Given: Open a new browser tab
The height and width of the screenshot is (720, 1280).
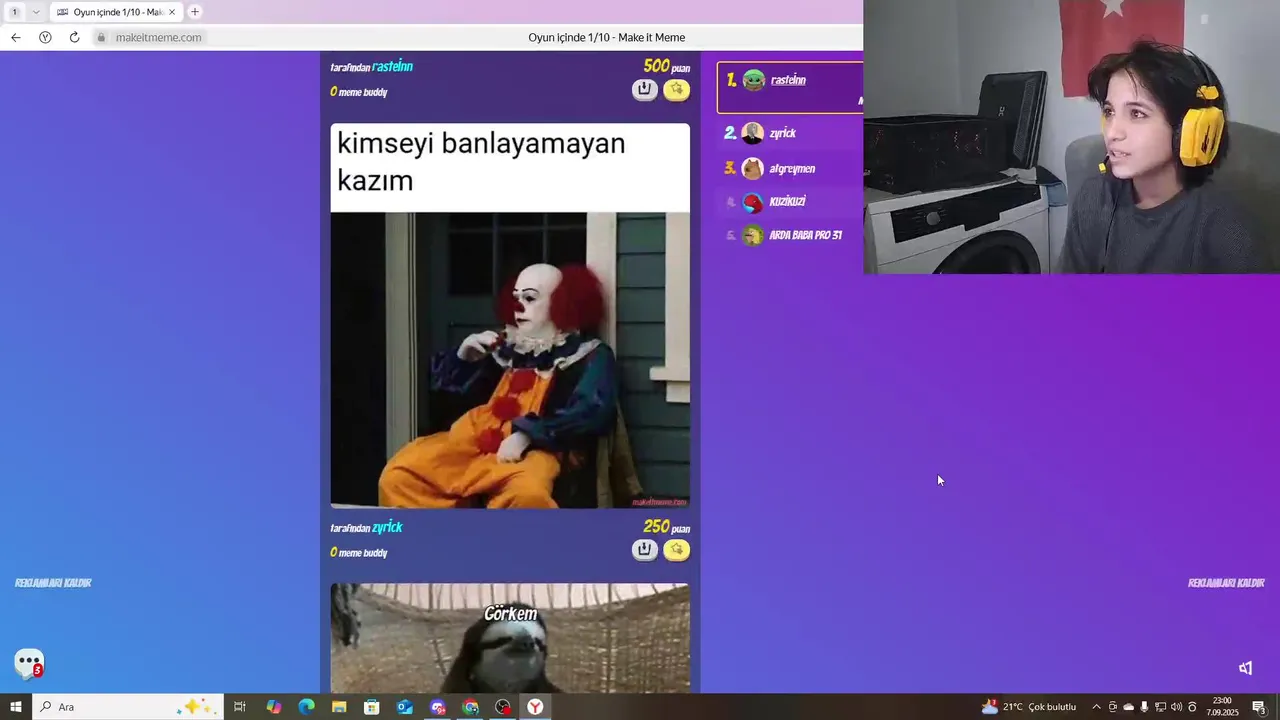Looking at the screenshot, I should click(195, 12).
